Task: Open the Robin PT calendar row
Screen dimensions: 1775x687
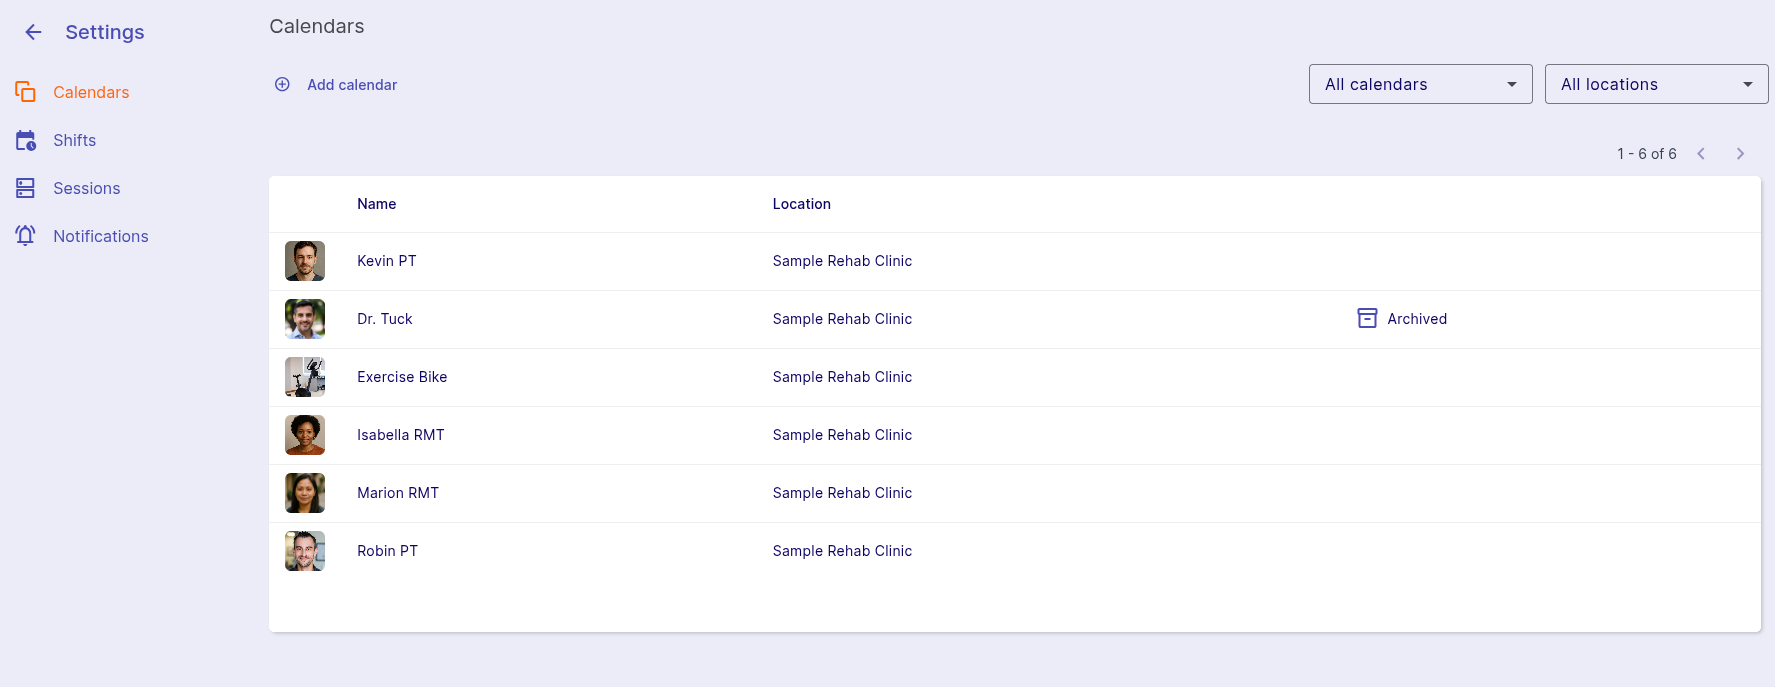Action: click(388, 551)
